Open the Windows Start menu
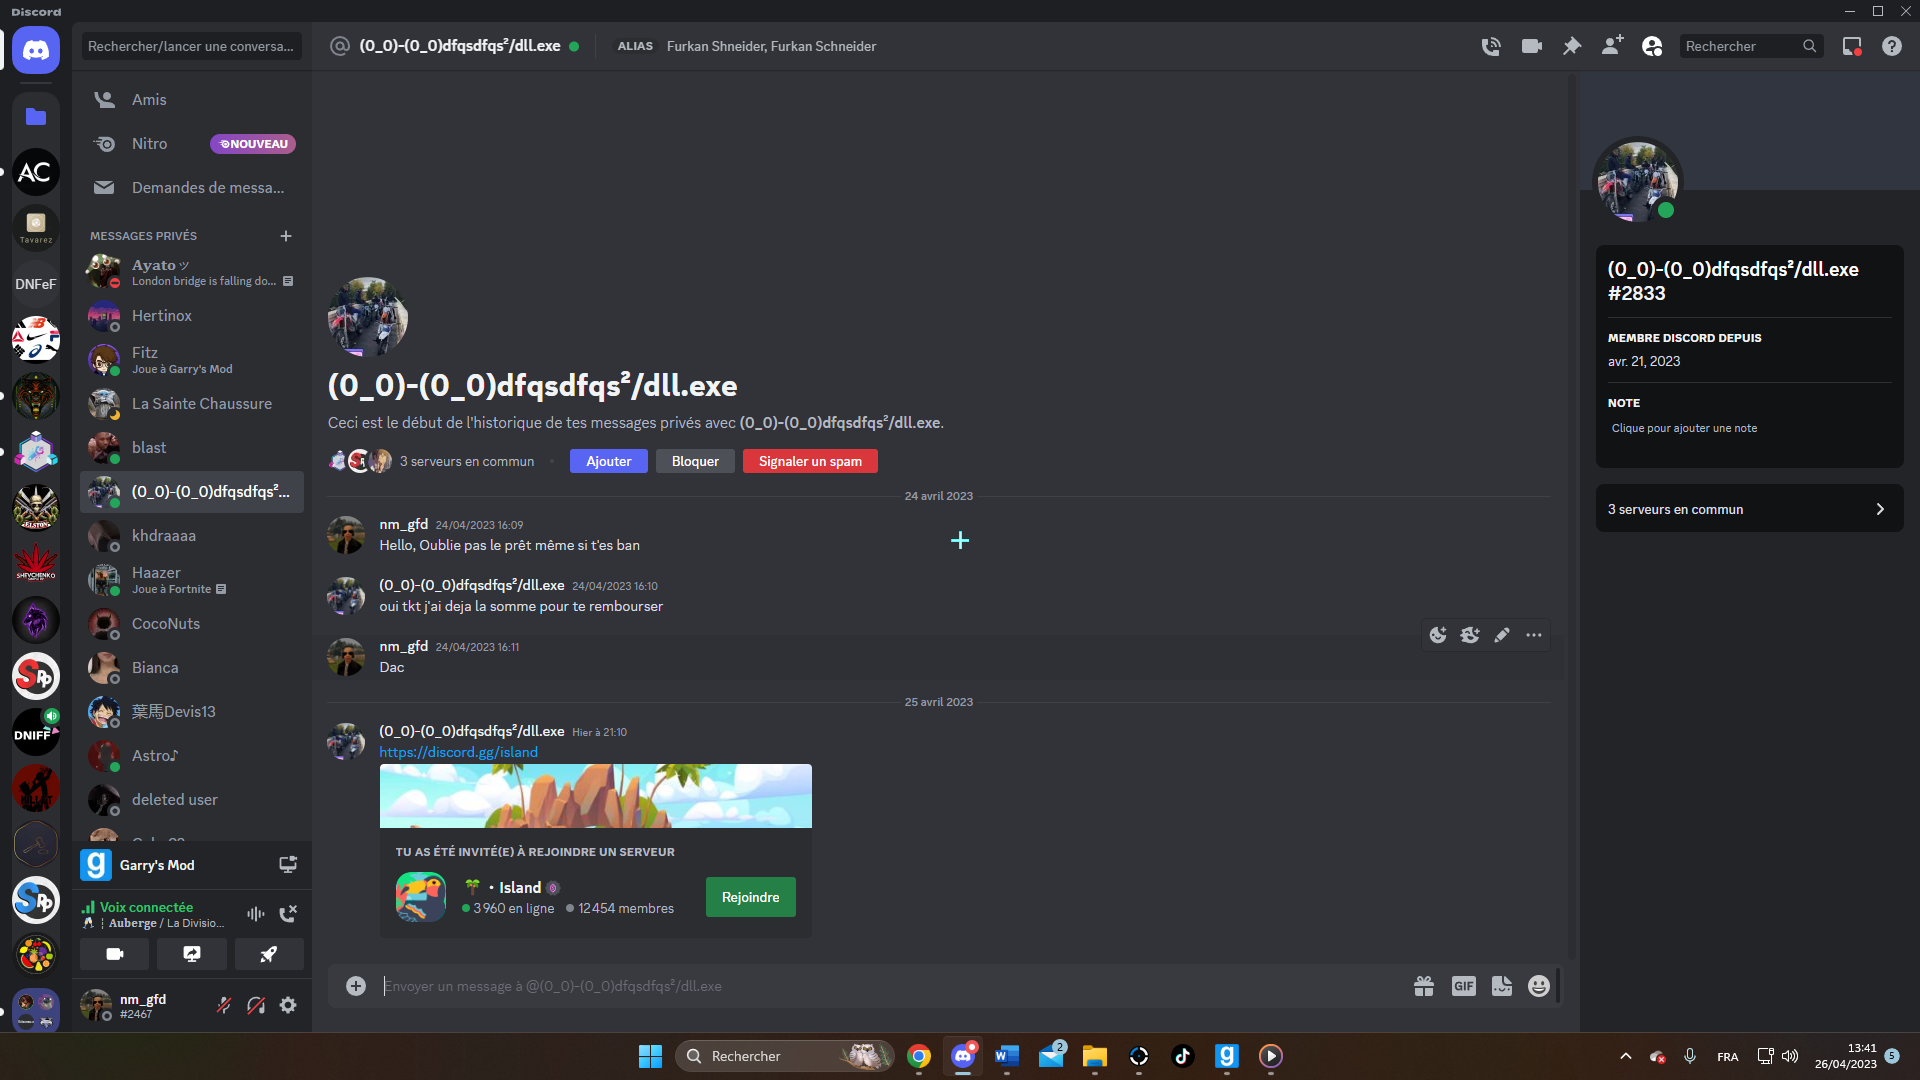This screenshot has height=1080, width=1920. [650, 1056]
